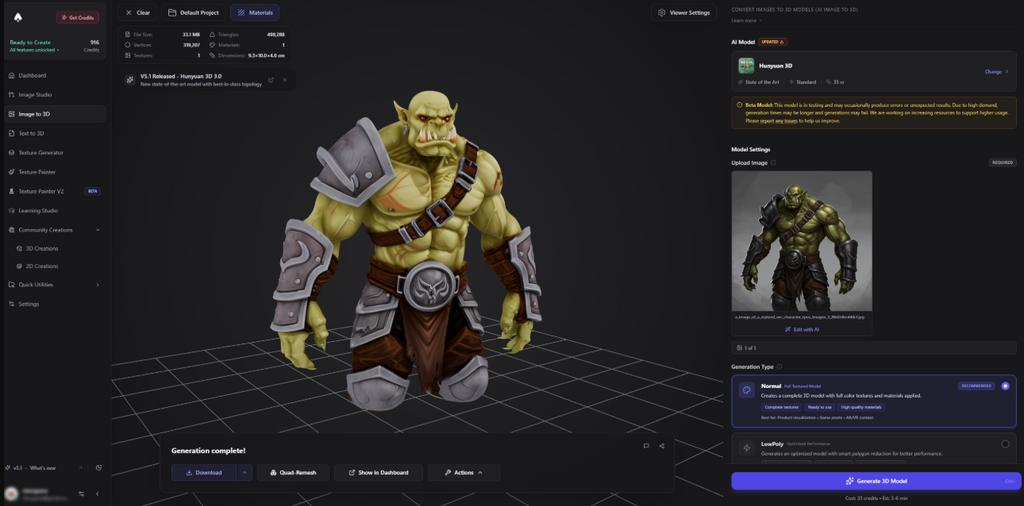Viewport: 1024px width, 506px height.
Task: Click the LowPoly lightning icon
Action: 746,449
